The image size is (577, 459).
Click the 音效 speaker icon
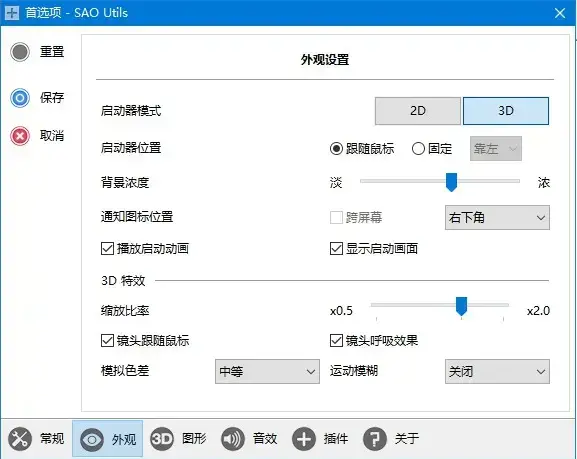(233, 439)
